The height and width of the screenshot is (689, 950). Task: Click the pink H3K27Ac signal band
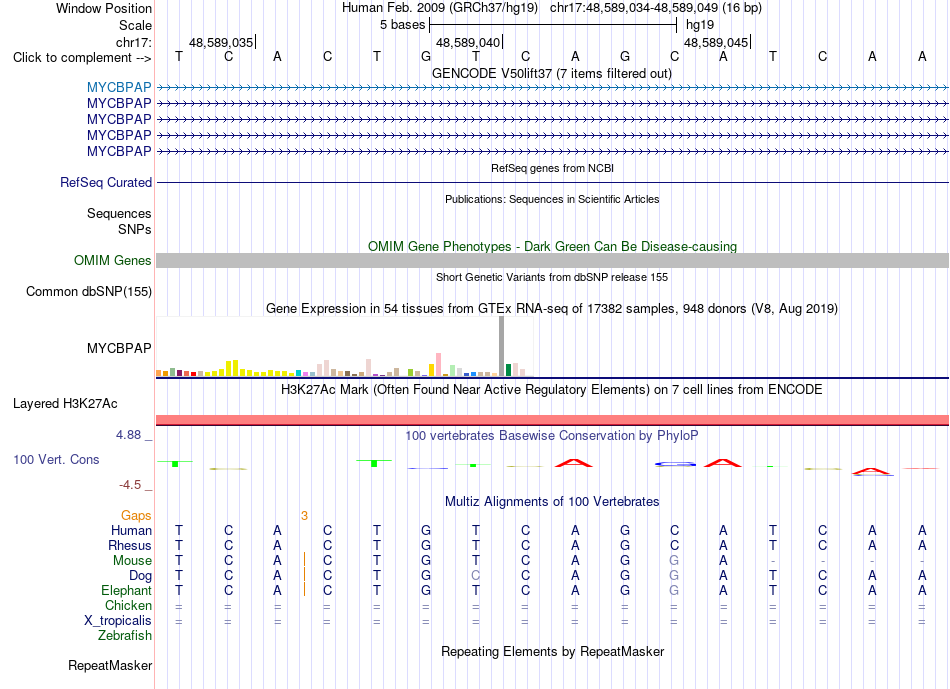click(552, 420)
